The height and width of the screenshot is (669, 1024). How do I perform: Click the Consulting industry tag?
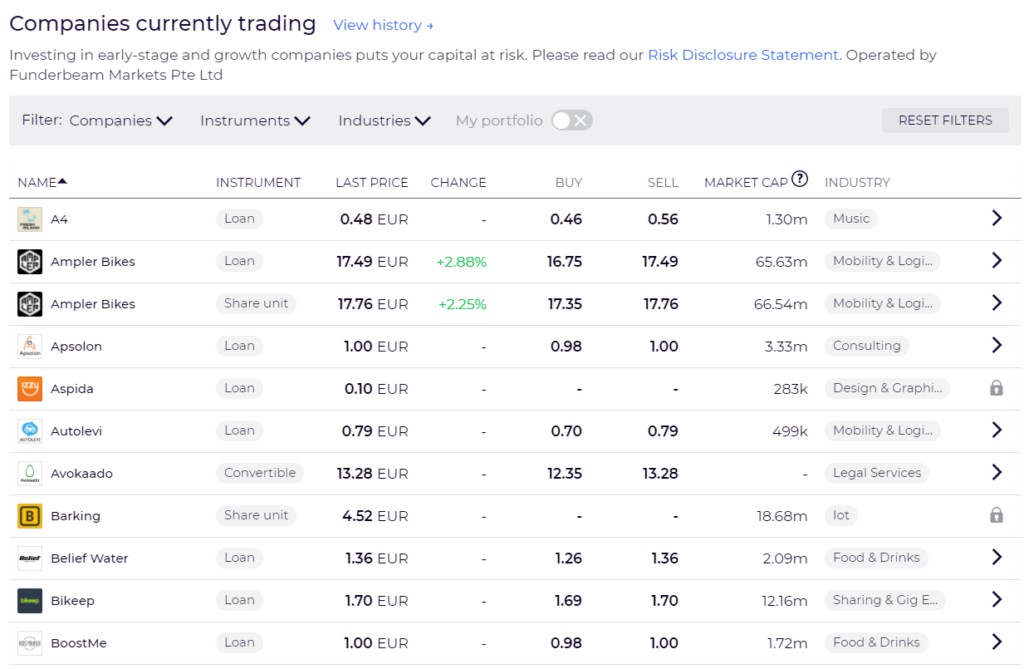pos(867,346)
